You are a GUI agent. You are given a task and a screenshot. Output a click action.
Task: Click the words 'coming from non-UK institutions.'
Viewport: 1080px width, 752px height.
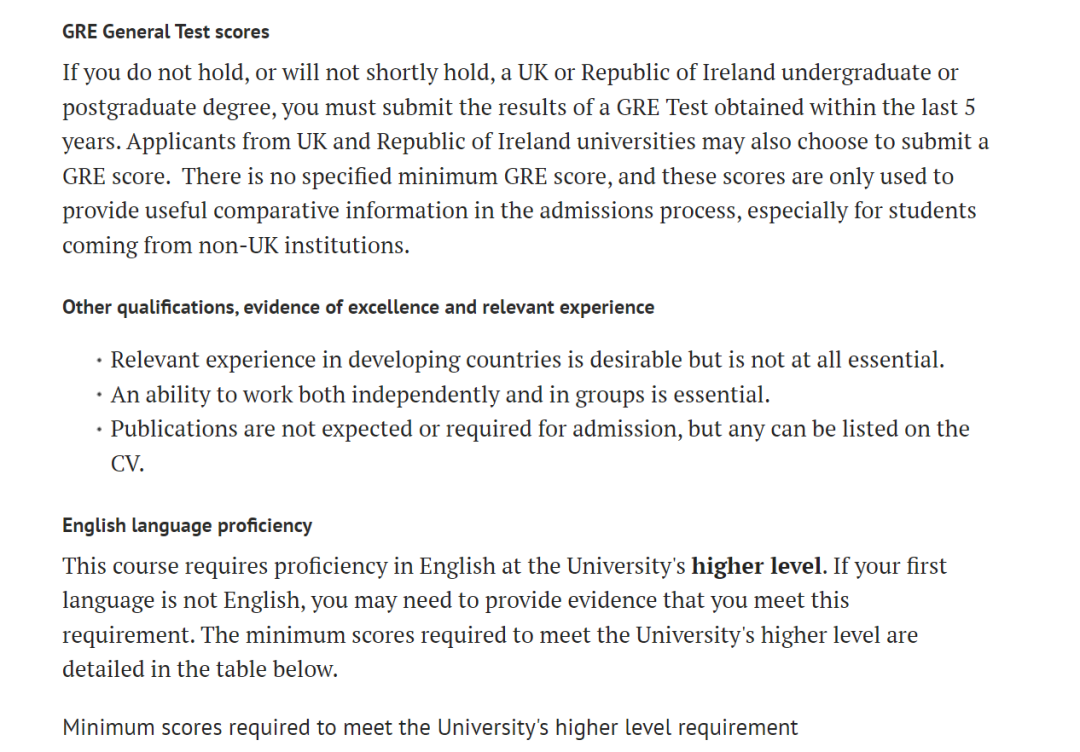[x=236, y=246]
